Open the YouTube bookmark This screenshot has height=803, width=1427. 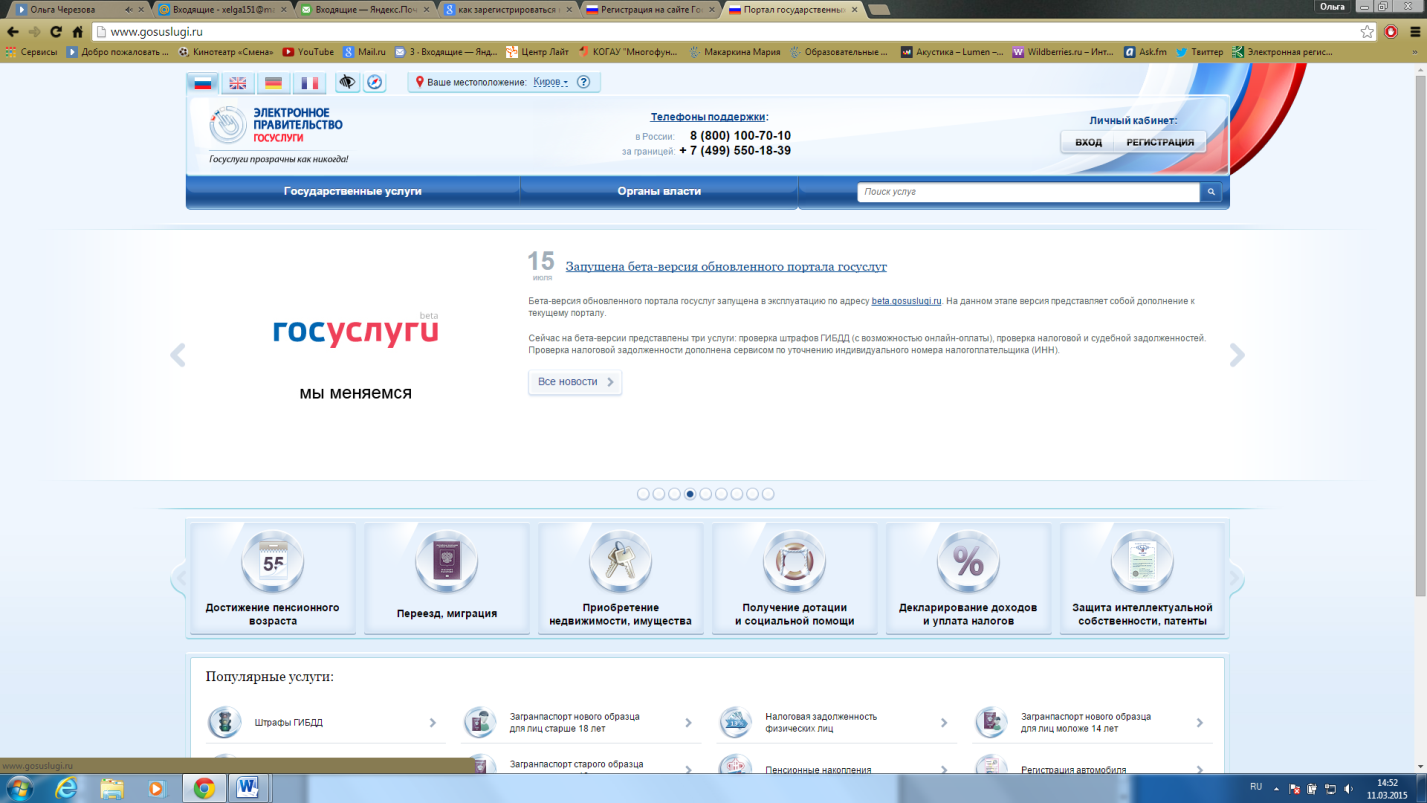308,52
